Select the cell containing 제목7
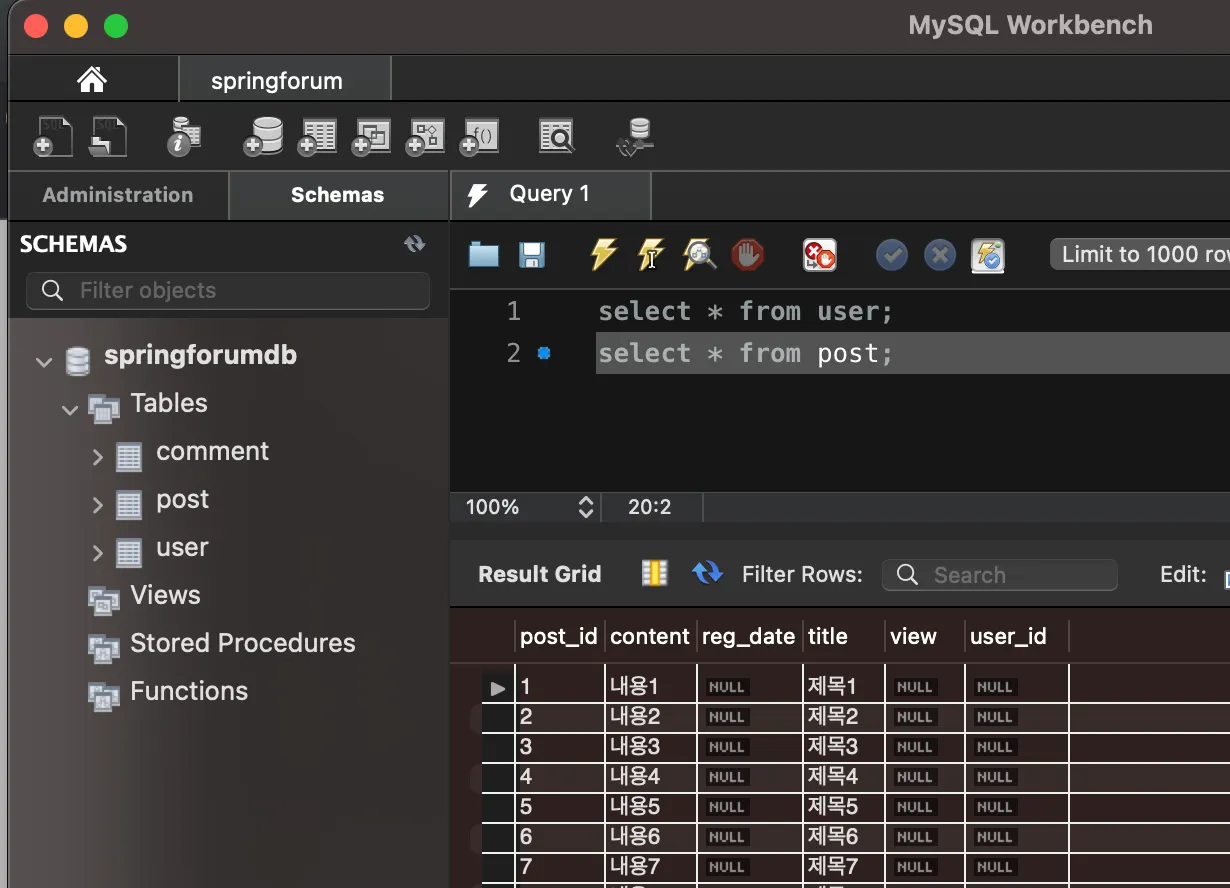 843,867
